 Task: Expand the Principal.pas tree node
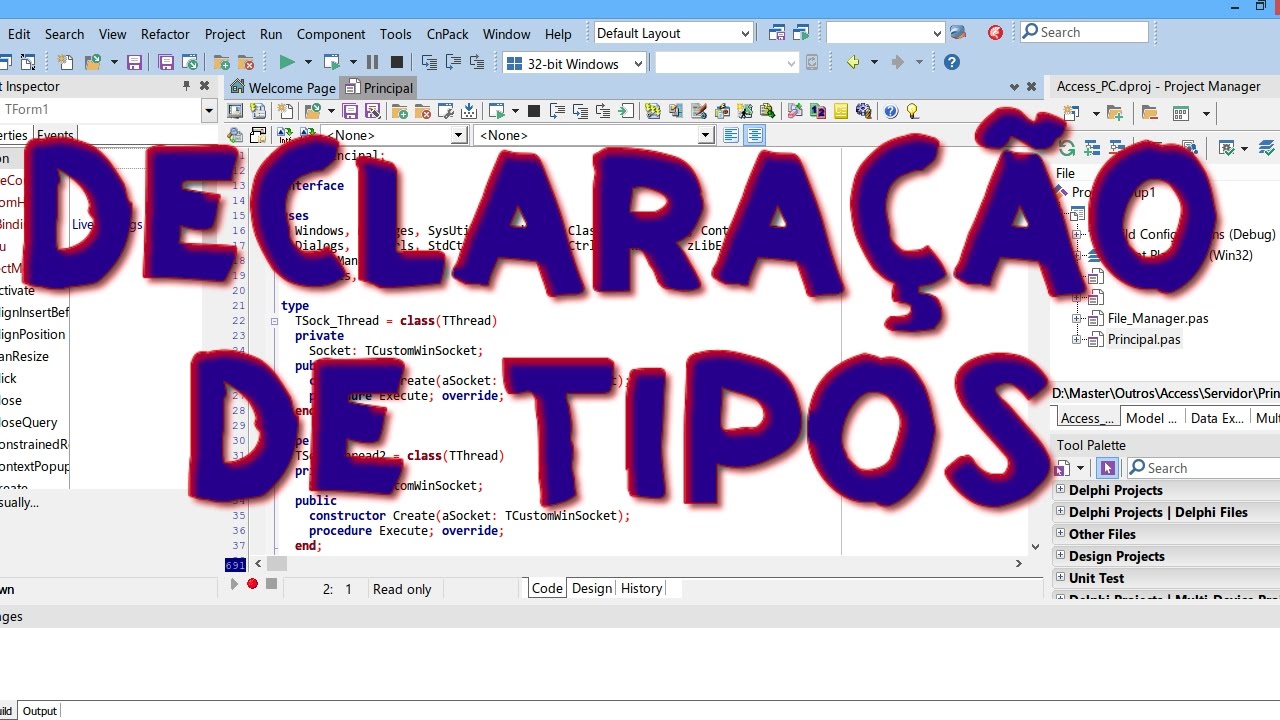coord(1078,340)
